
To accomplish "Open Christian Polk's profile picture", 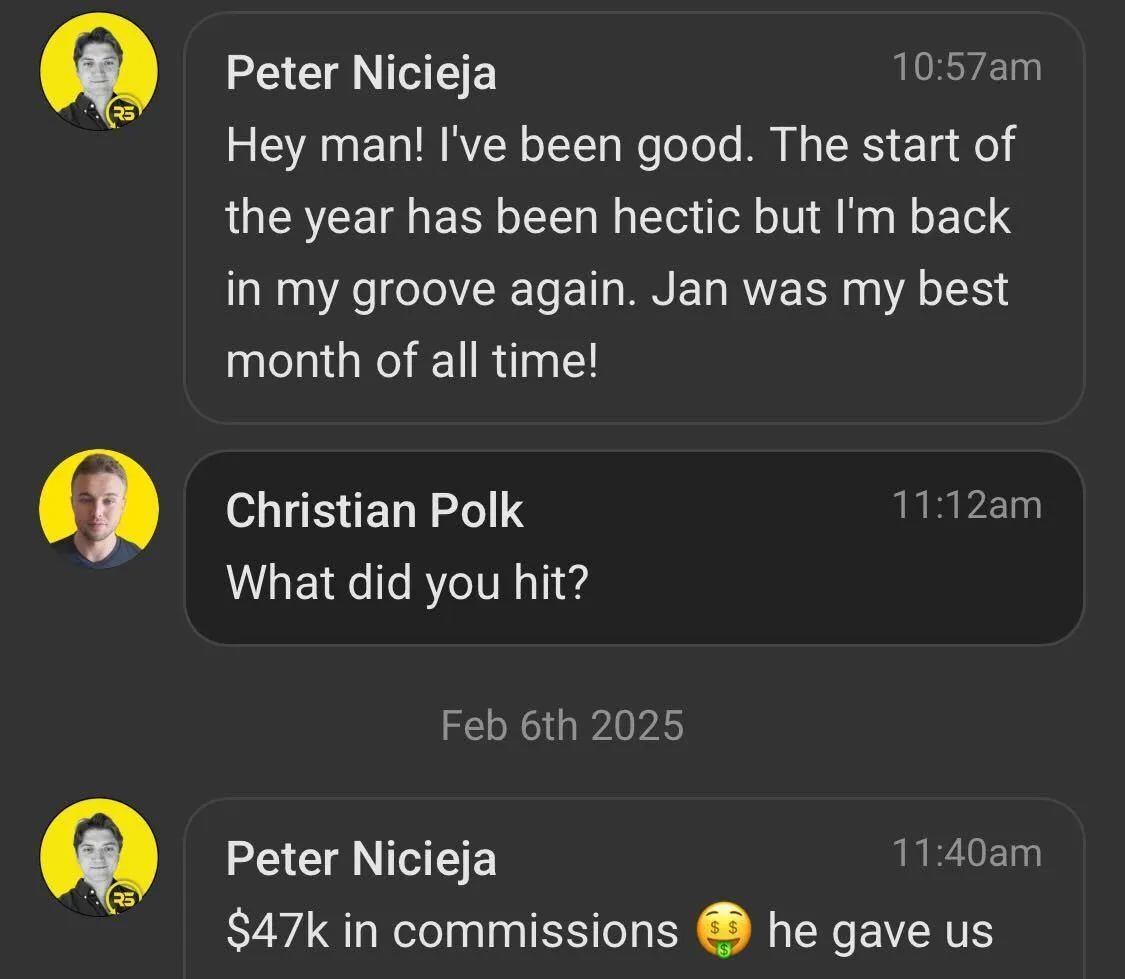I will click(x=99, y=509).
